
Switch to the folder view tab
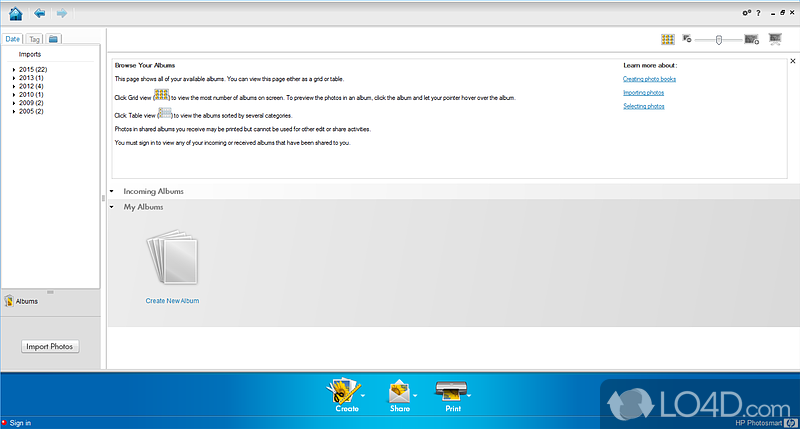point(53,39)
